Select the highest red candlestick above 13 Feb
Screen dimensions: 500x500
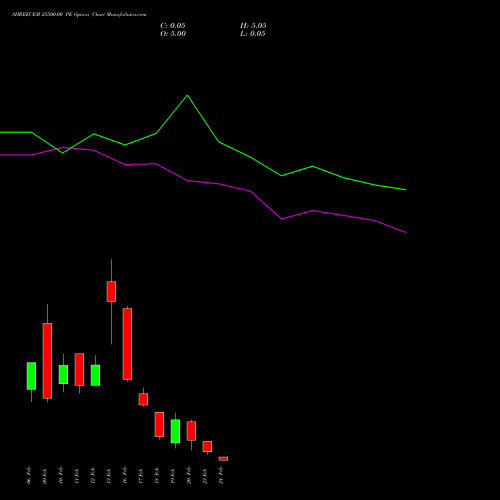(111, 291)
